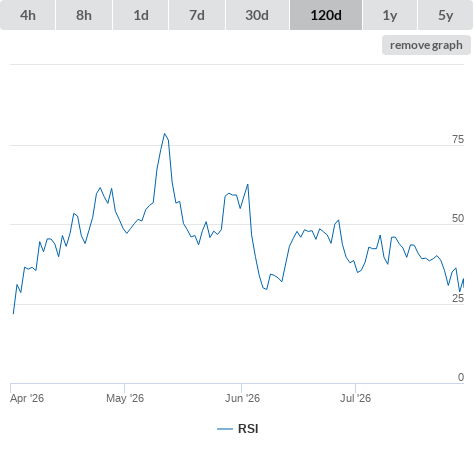Click the Jul '26 axis label
Screen dimensions: 474x455
[x=355, y=398]
